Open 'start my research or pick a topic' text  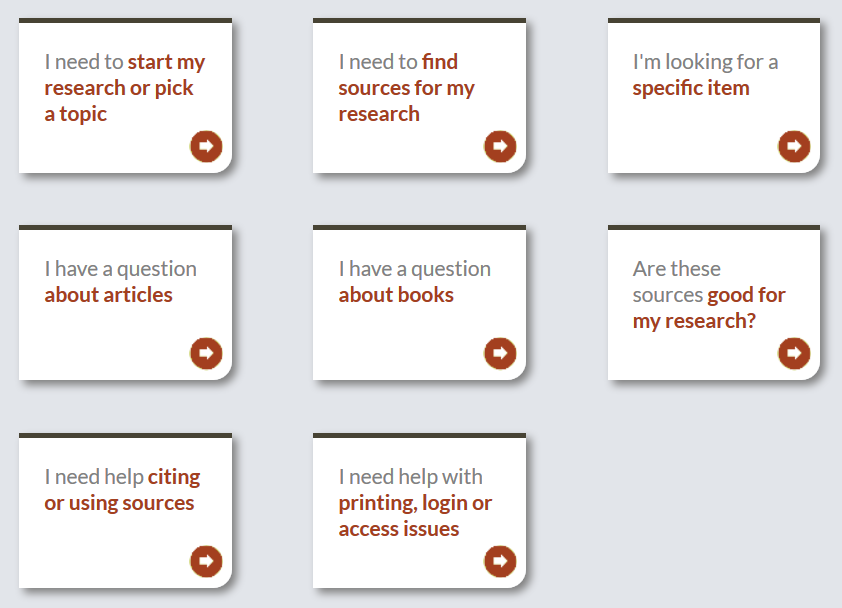coord(125,88)
